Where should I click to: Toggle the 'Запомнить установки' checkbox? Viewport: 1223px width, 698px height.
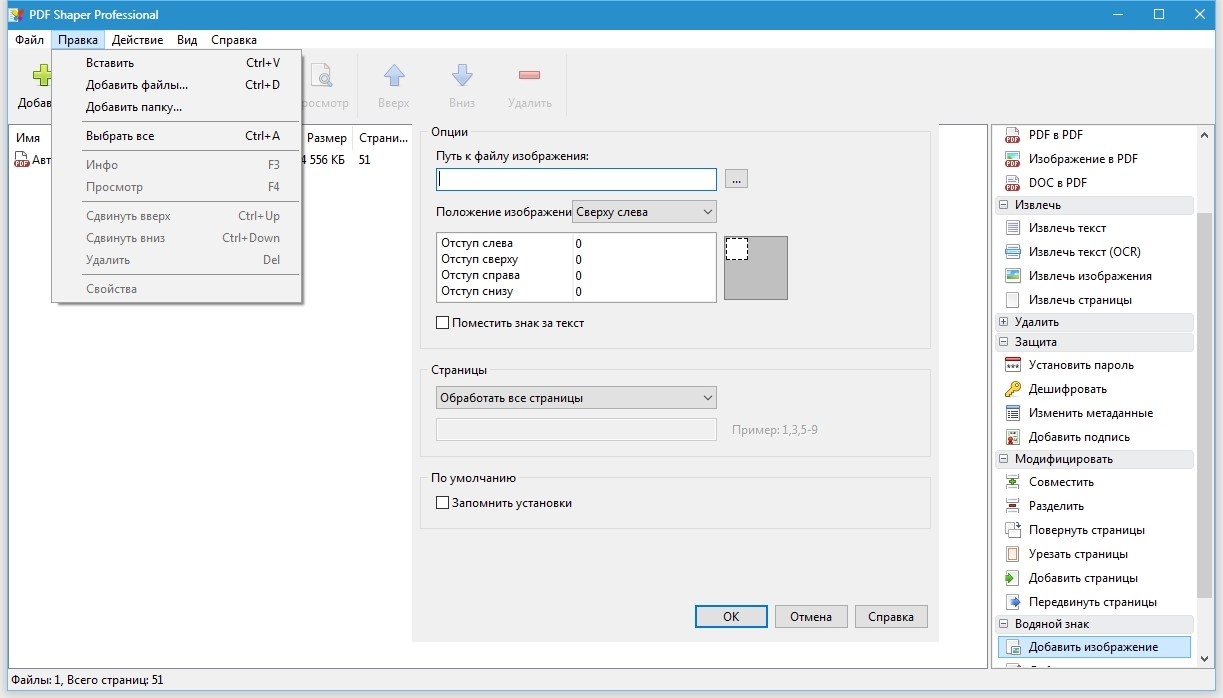tap(443, 503)
